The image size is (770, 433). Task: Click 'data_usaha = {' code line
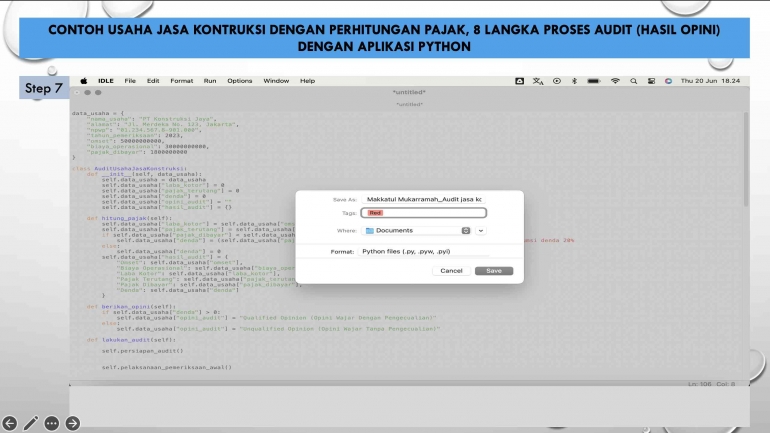pyautogui.click(x=98, y=113)
